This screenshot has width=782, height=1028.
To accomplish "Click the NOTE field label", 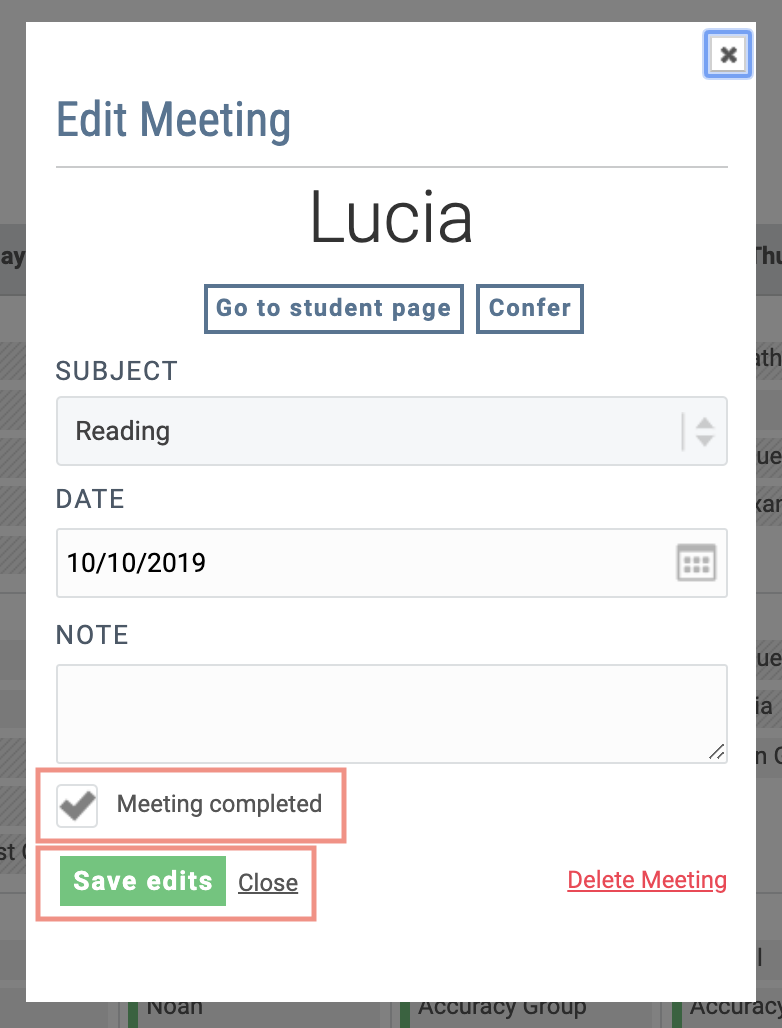I will pyautogui.click(x=92, y=635).
